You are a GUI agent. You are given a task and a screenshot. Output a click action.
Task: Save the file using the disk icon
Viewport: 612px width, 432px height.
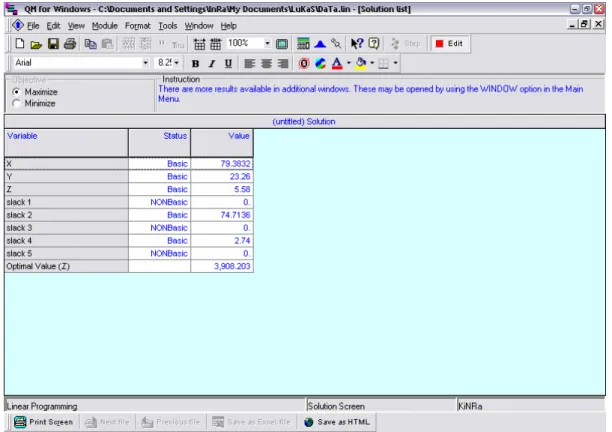(x=53, y=44)
